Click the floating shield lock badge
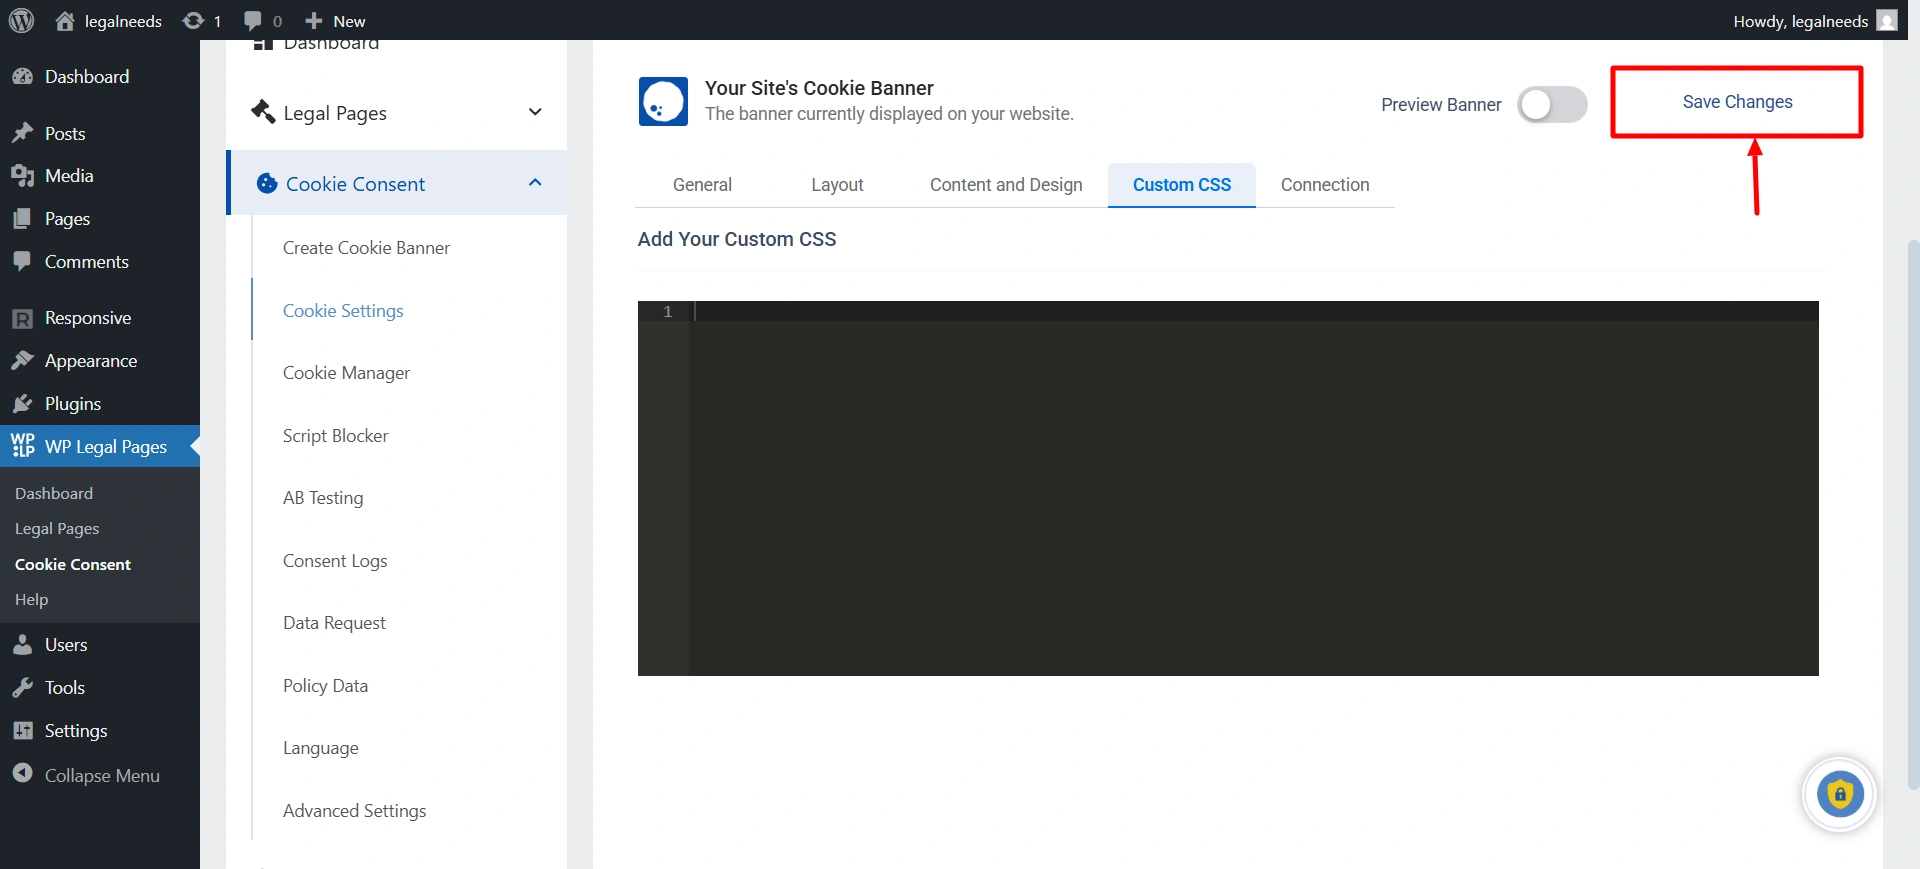This screenshot has height=869, width=1920. pyautogui.click(x=1839, y=795)
